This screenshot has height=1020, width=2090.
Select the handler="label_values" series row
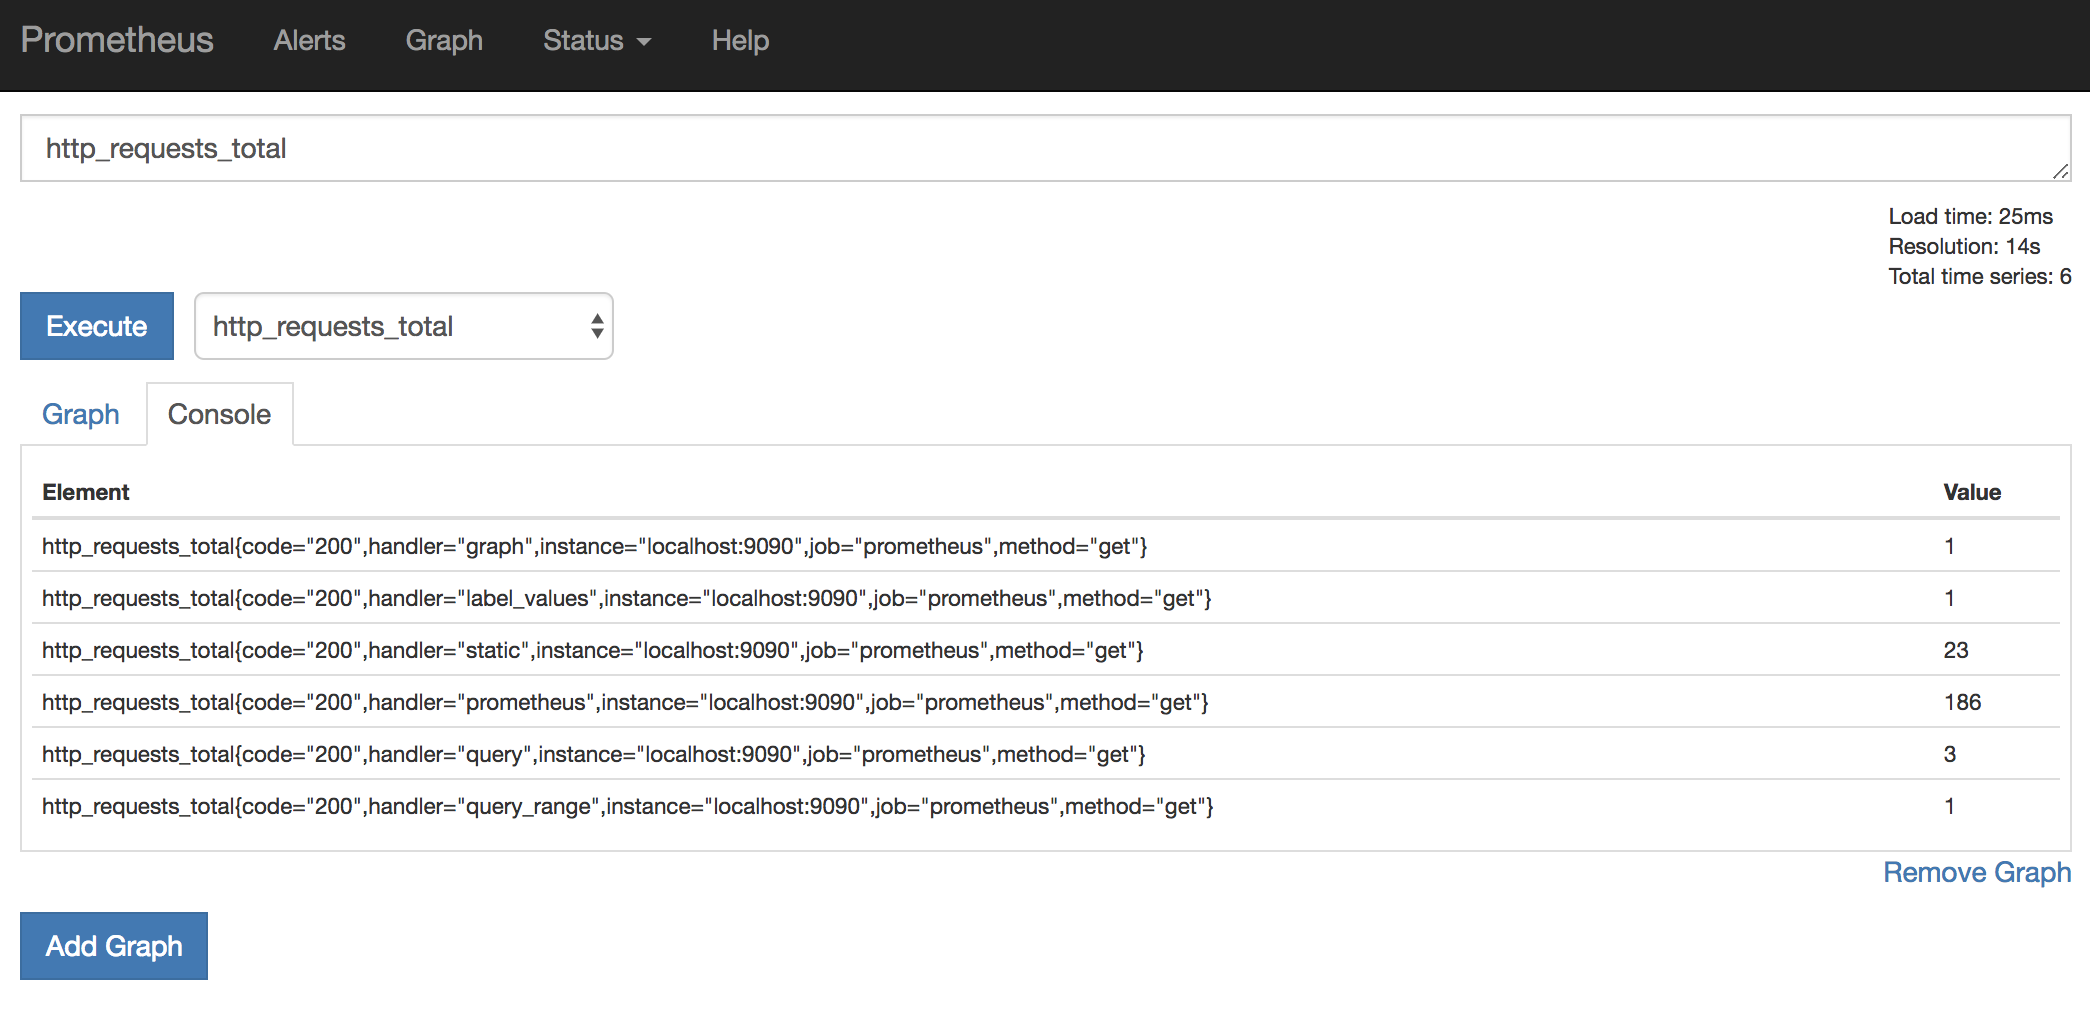coord(1045,598)
